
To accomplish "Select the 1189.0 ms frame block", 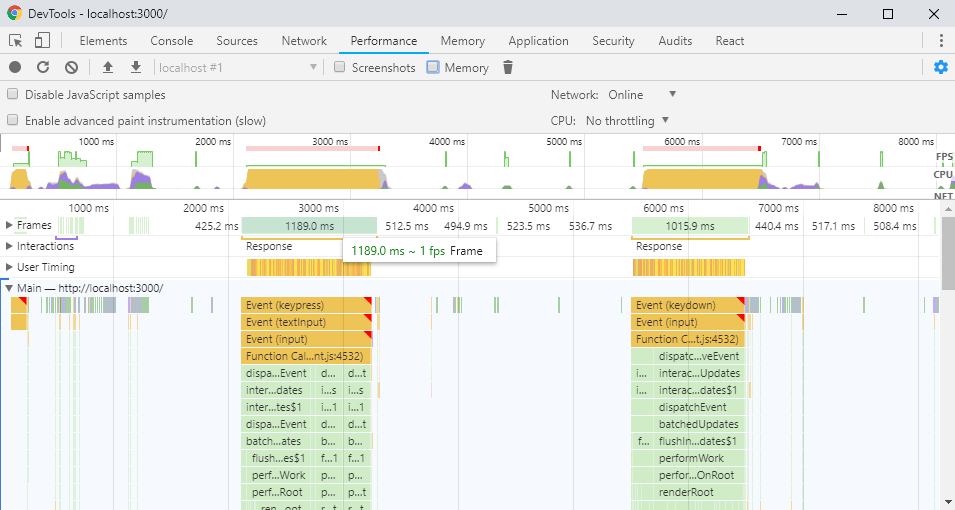I will (x=309, y=226).
